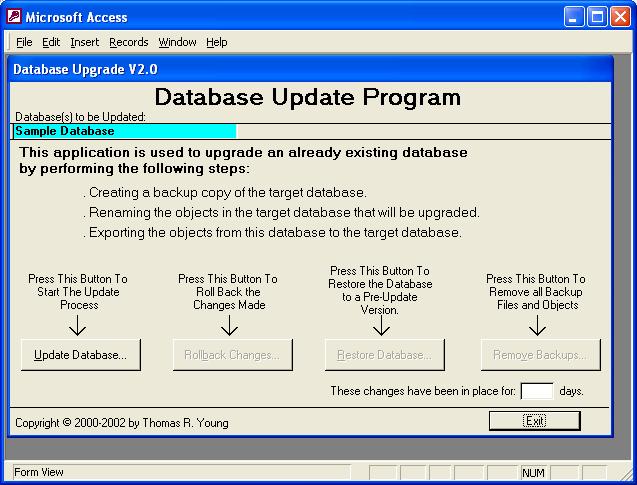Open the Edit menu
Viewport: 637px width, 485px height.
click(51, 42)
